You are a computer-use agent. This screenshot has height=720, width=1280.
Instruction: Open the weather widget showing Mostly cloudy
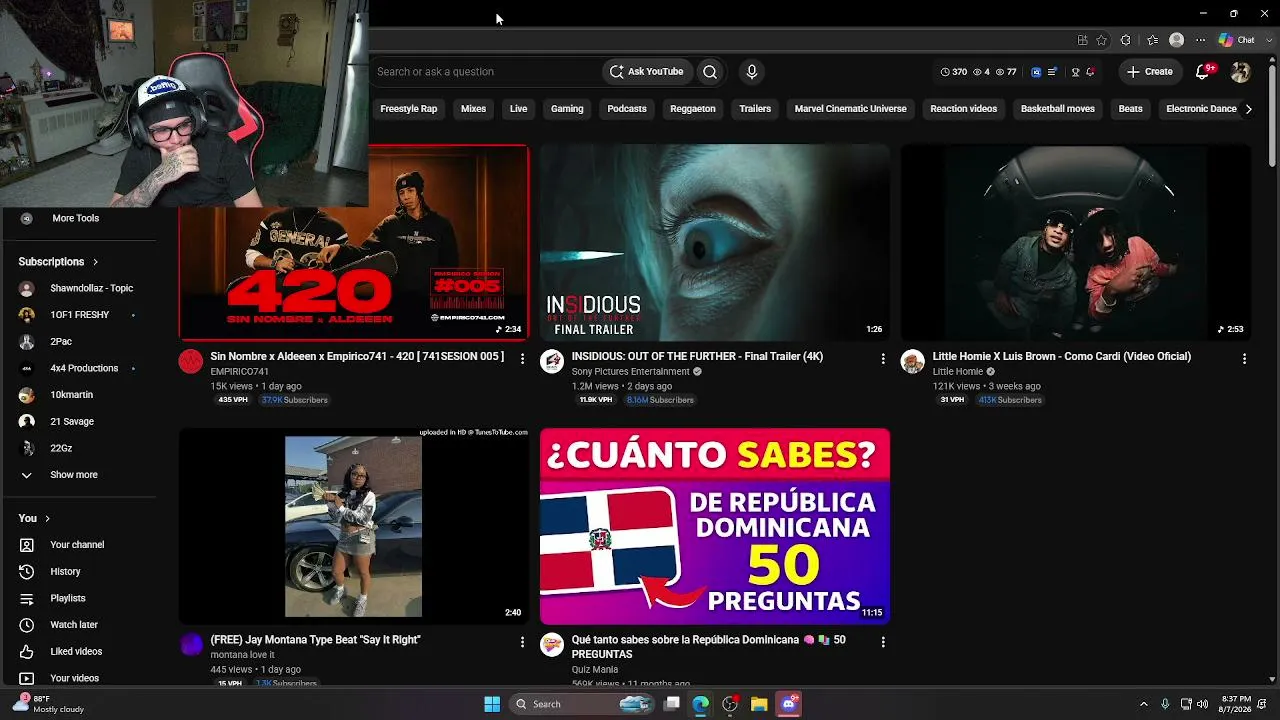pos(48,704)
